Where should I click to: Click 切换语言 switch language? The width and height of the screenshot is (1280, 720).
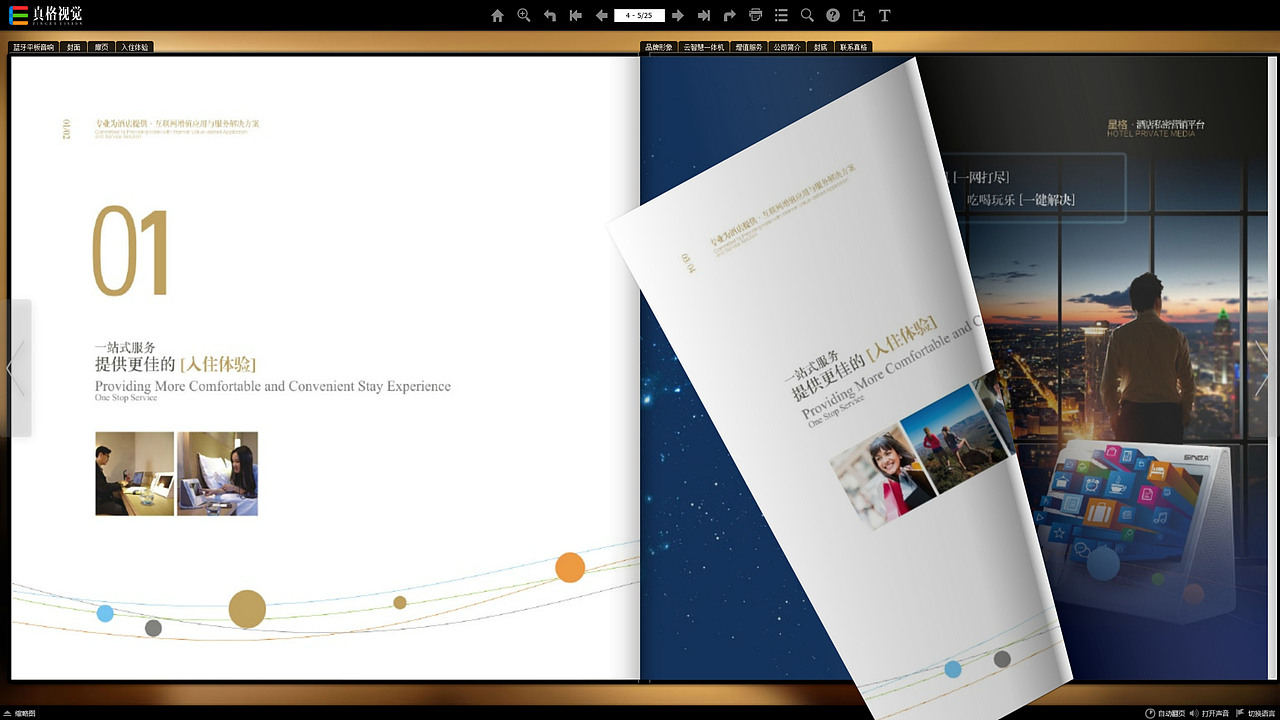pos(1255,713)
